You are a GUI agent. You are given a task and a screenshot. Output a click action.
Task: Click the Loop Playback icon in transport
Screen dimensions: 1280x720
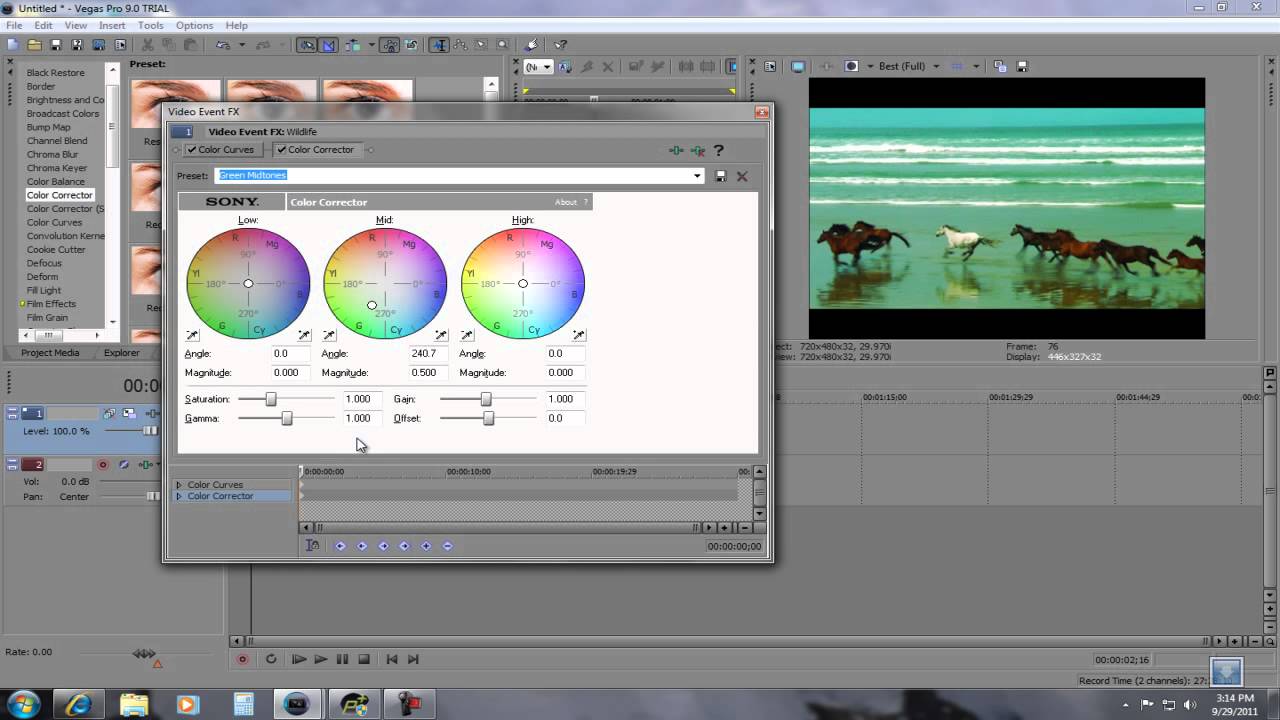pyautogui.click(x=270, y=659)
